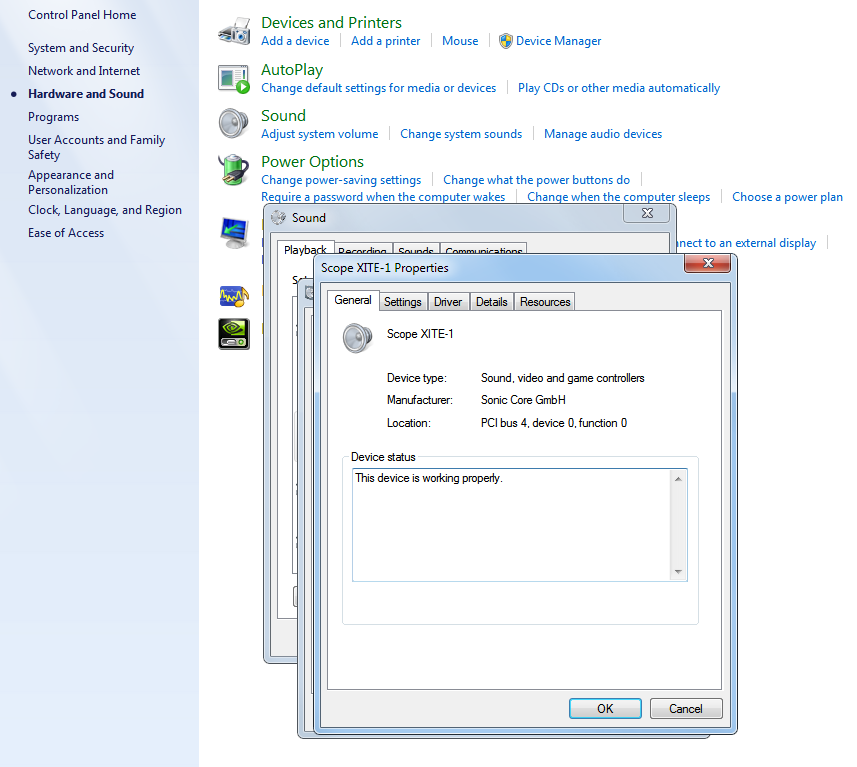Click the device status scroll down arrow

pos(678,572)
